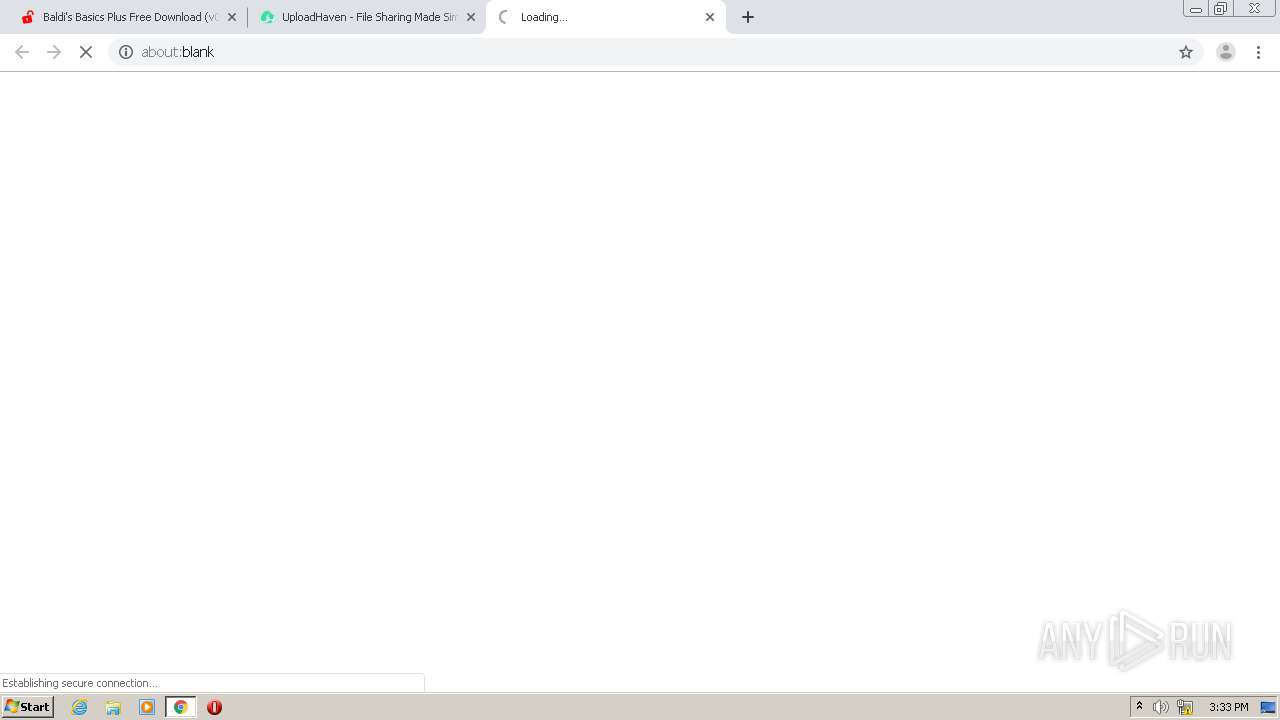Viewport: 1280px width, 720px height.
Task: Go forward to next page
Action: point(54,52)
